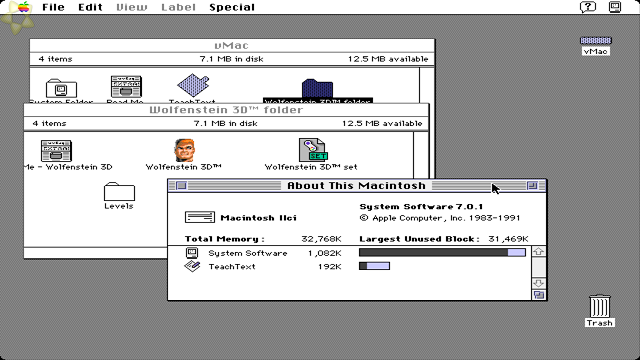Select the vMac disk icon on desktop
The image size is (640, 360).
[596, 40]
